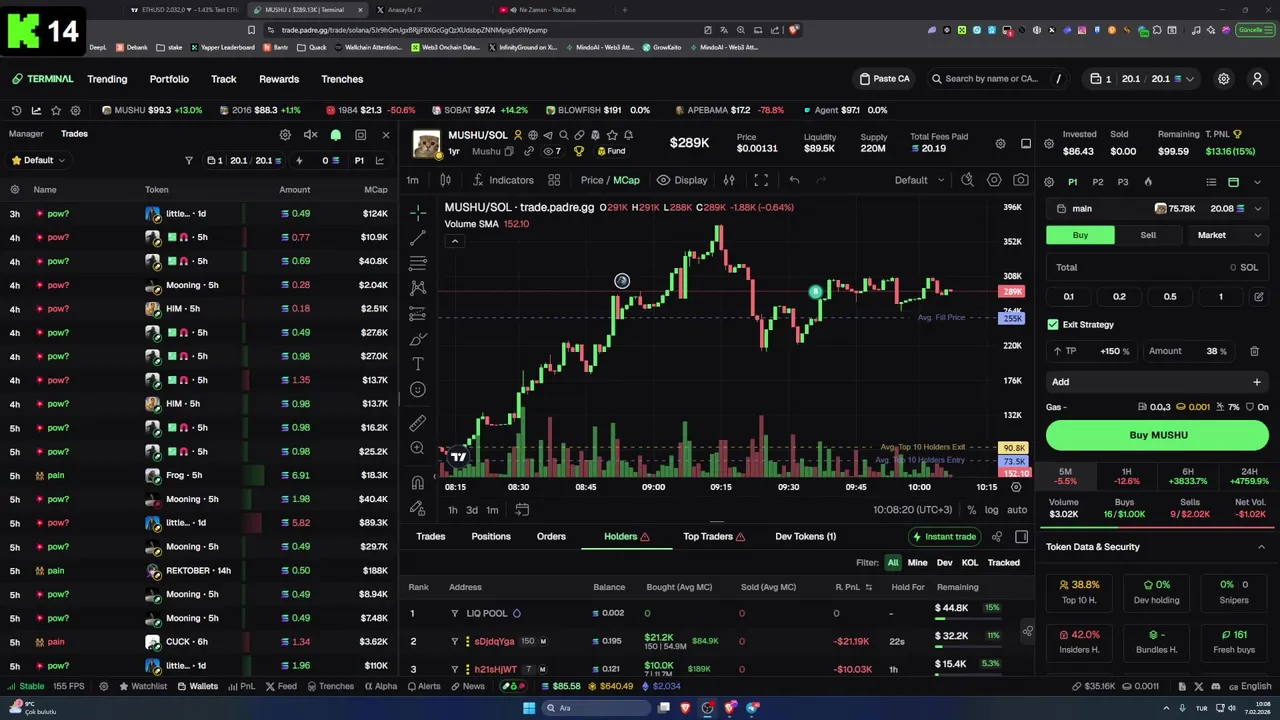1280x720 pixels.
Task: Delete the TP exit strategy row
Action: [x=1254, y=352]
